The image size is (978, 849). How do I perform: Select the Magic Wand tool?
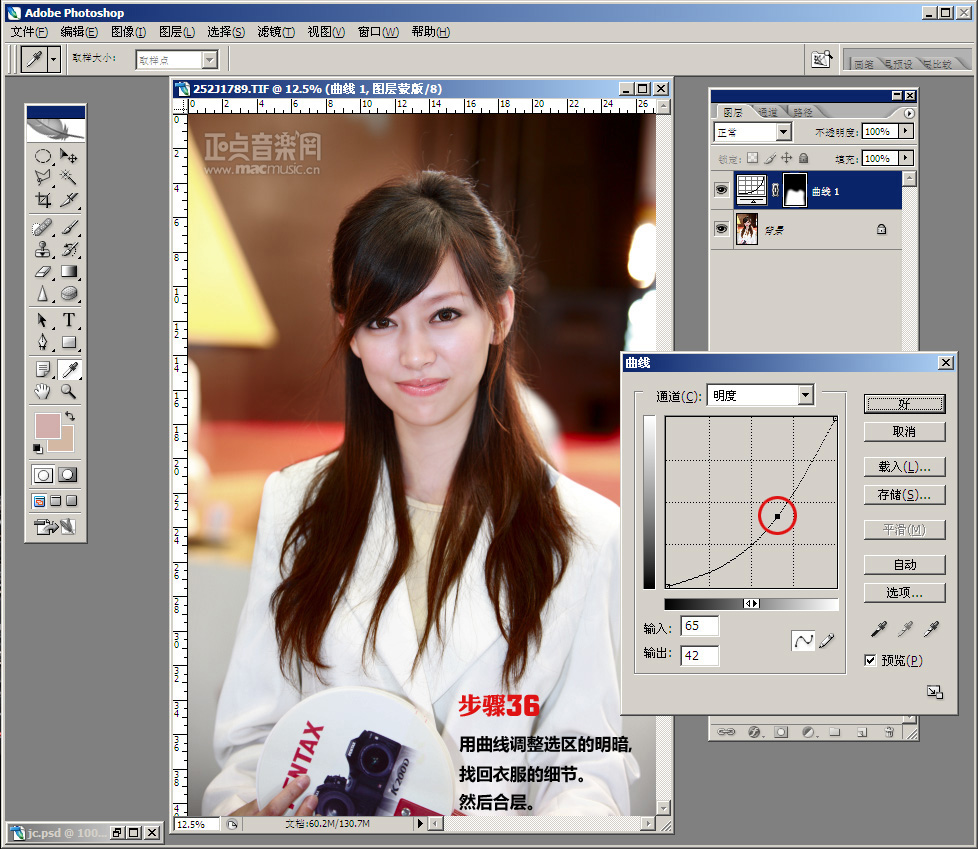pyautogui.click(x=69, y=177)
